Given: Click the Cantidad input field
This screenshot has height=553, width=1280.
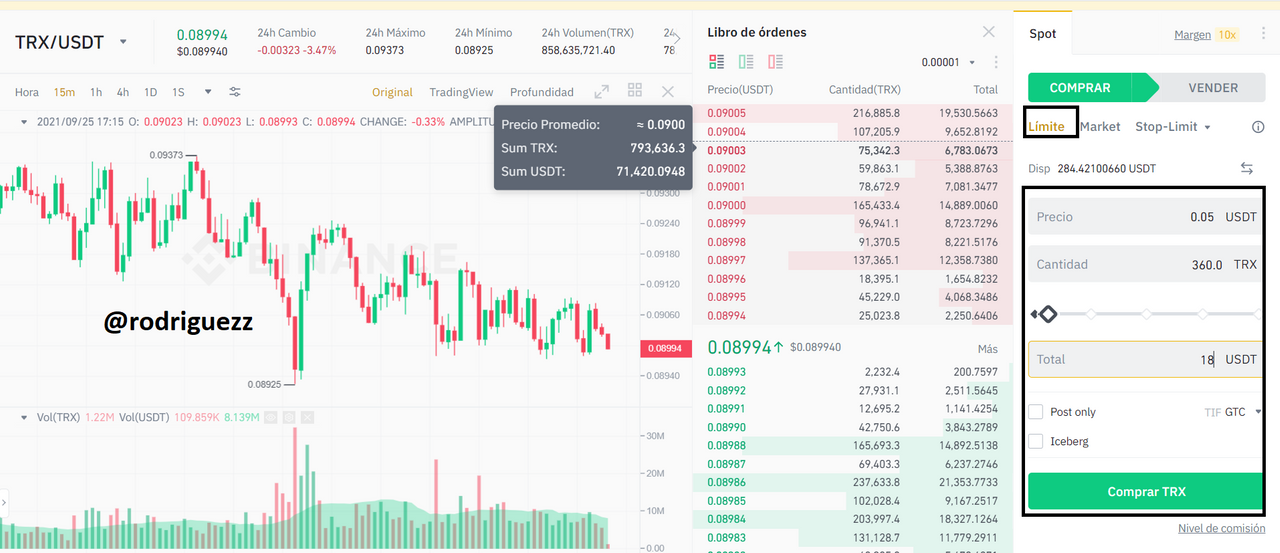Looking at the screenshot, I should pos(1146,265).
